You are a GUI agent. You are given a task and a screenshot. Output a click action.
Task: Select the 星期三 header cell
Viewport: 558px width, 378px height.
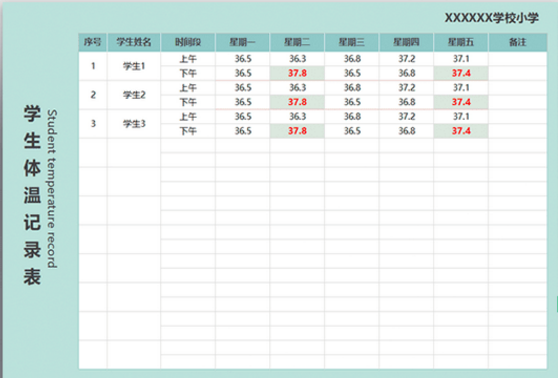click(352, 42)
